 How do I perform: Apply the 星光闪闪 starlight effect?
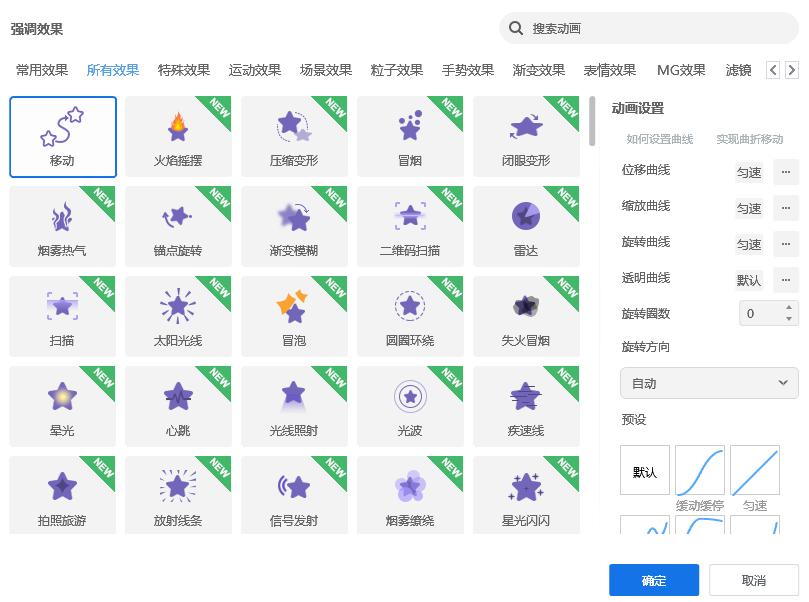click(x=525, y=495)
